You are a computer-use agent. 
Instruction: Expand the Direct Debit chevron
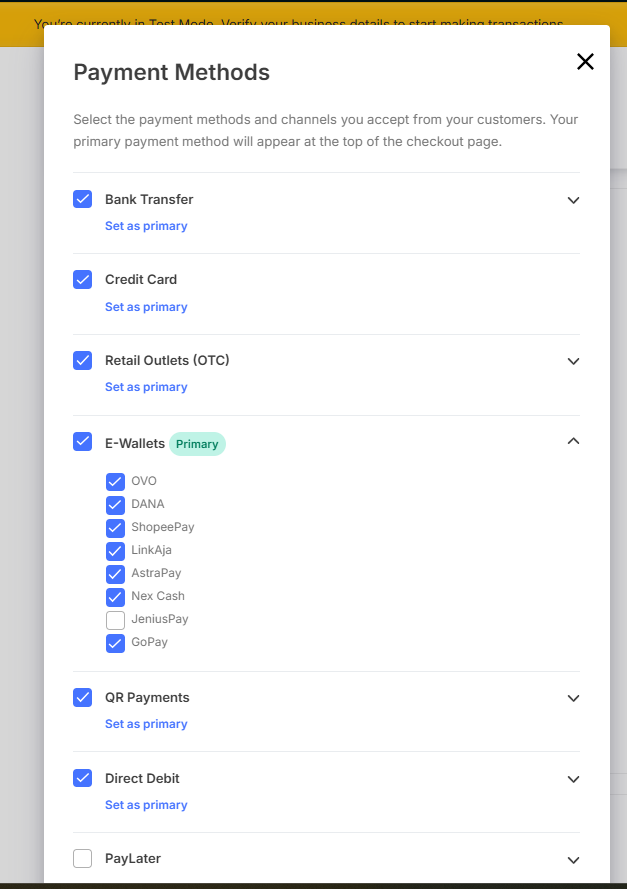(x=573, y=779)
